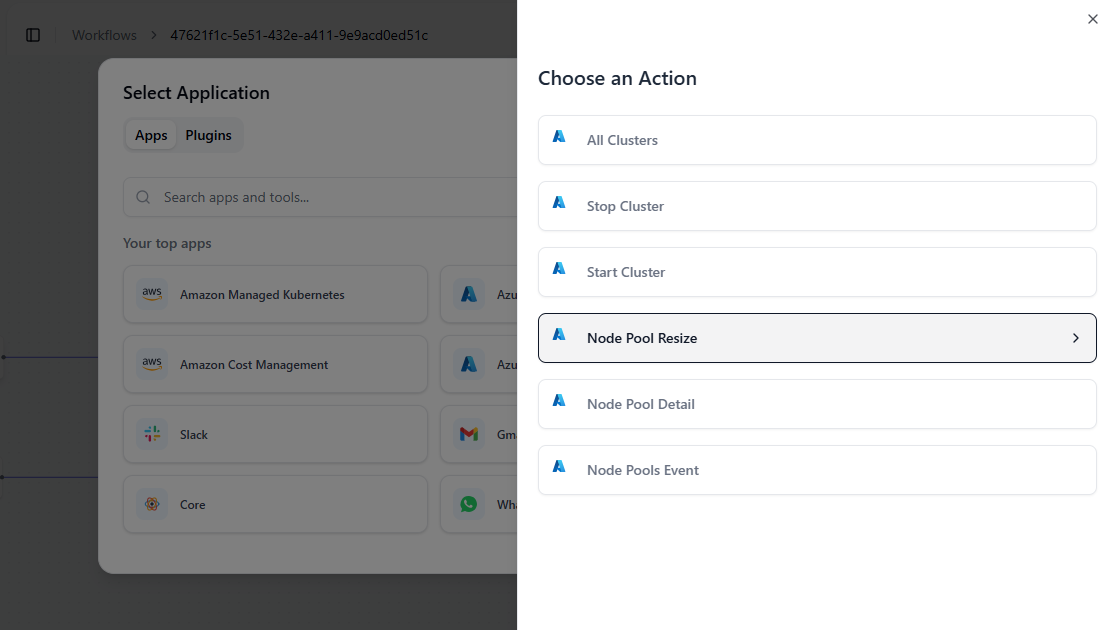Toggle the sidebar panel icon
1117x630 pixels.
33,35
